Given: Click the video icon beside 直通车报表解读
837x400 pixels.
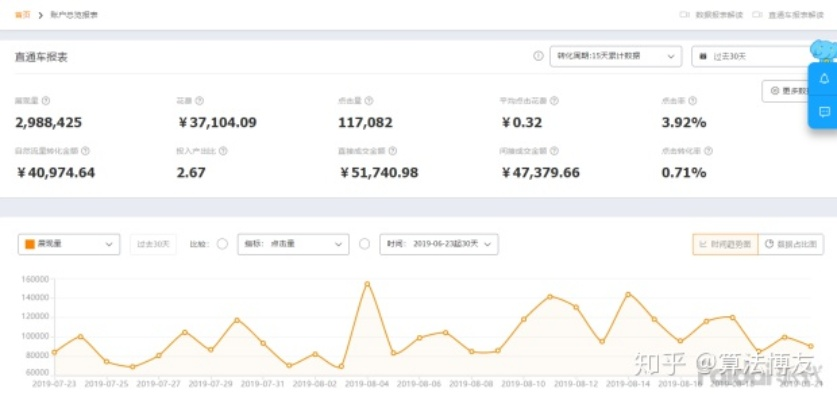Looking at the screenshot, I should (757, 14).
